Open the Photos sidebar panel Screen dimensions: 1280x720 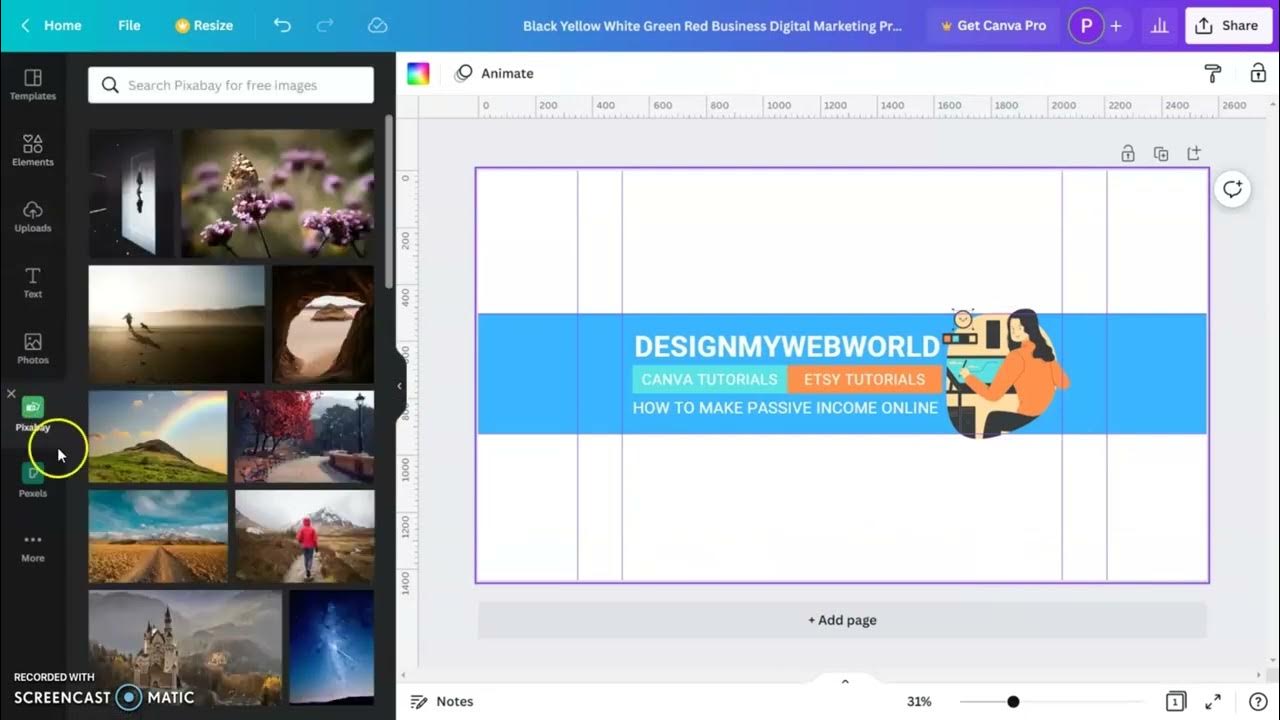[x=33, y=348]
